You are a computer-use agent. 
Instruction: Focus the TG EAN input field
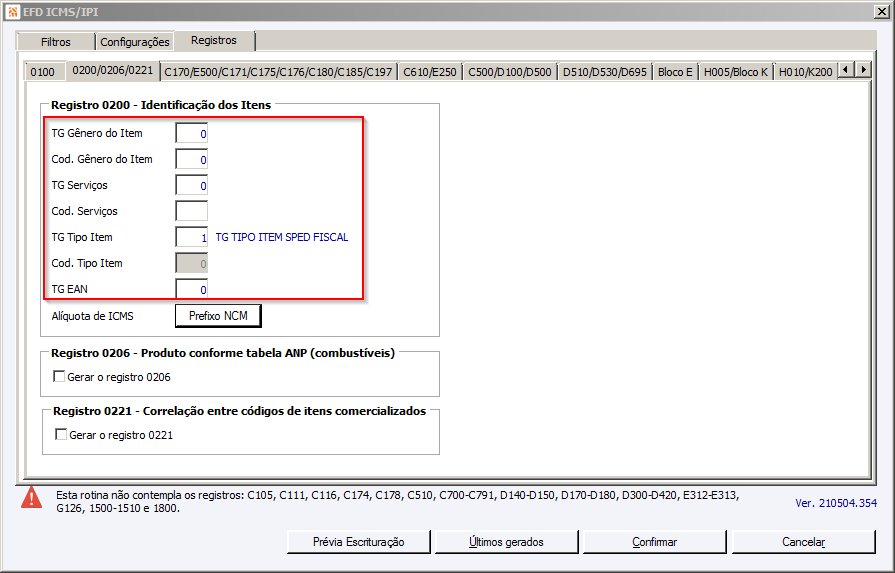tap(191, 289)
